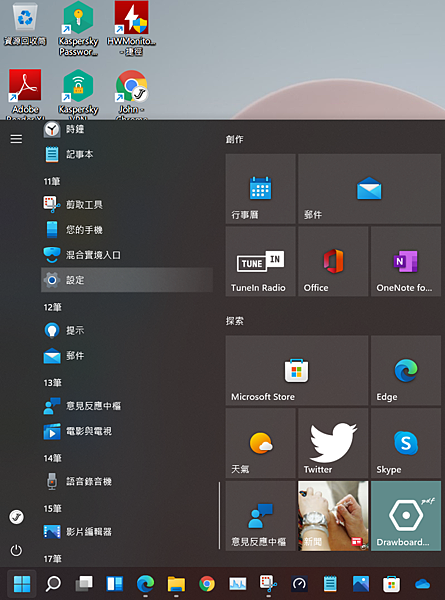Image resolution: width=445 pixels, height=600 pixels.
Task: Launch the Microsoft Store tile
Action: pyautogui.click(x=297, y=370)
